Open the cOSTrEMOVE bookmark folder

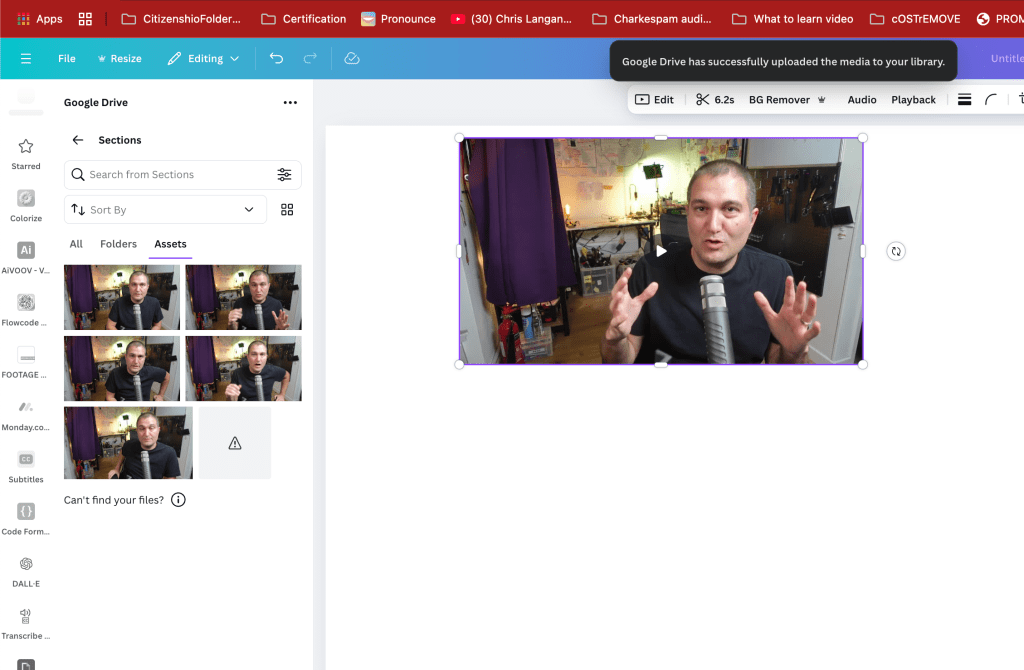[915, 19]
